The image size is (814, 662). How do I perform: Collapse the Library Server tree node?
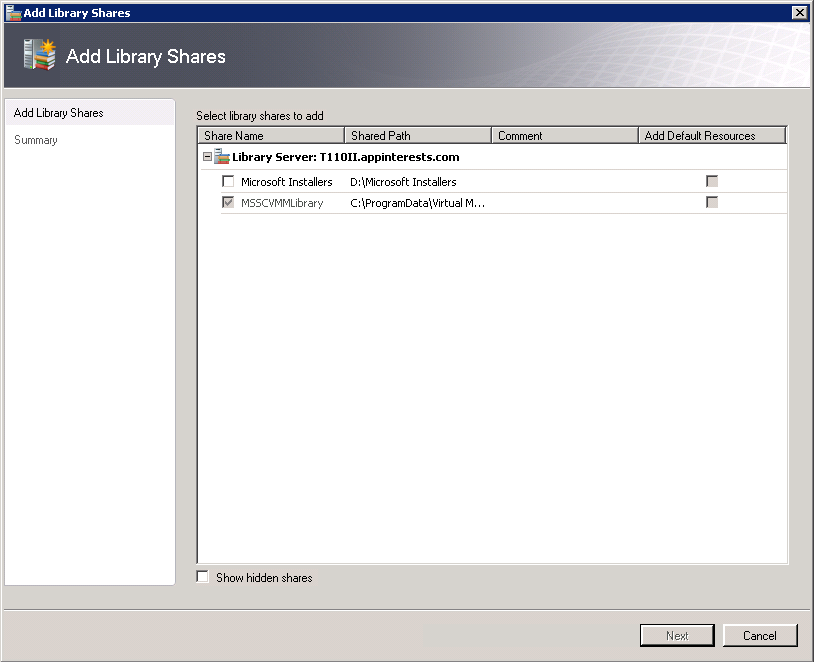[x=207, y=157]
